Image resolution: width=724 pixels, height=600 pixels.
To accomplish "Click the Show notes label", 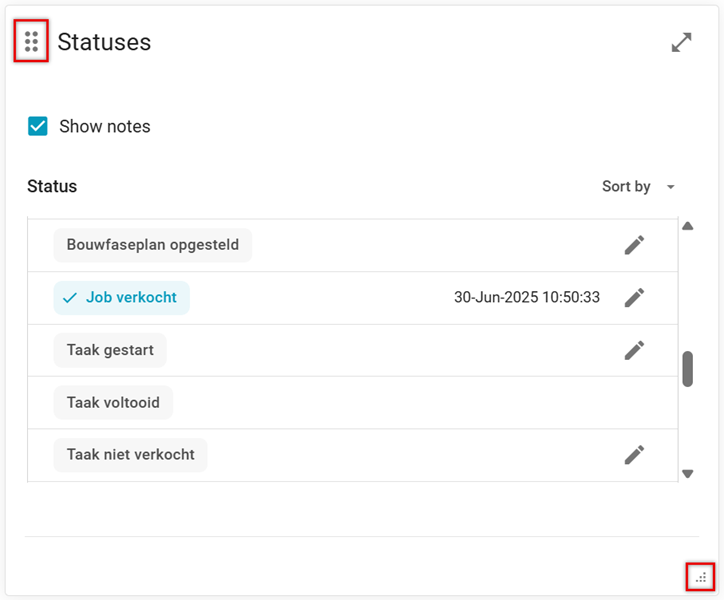I will point(105,127).
